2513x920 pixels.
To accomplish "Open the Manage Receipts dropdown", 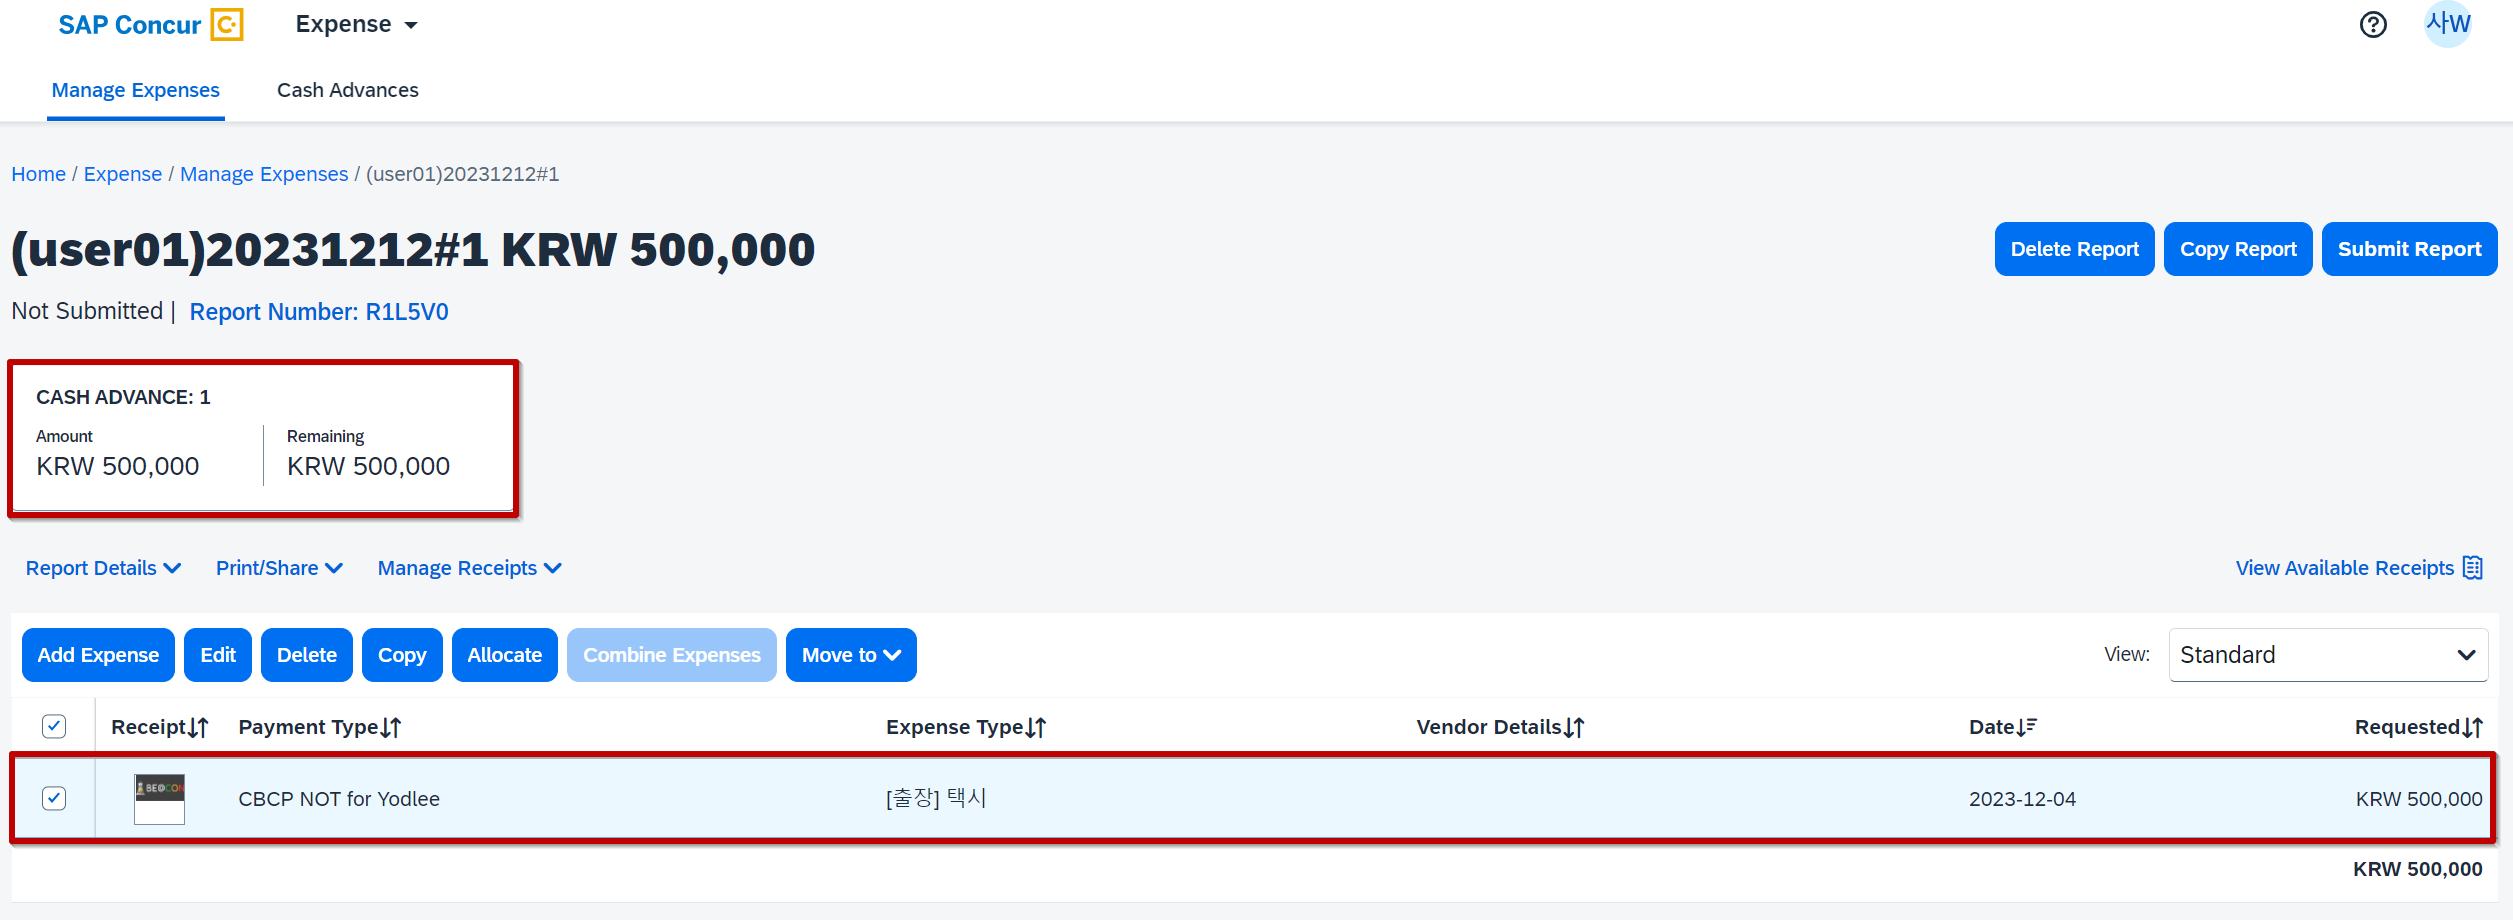I will [469, 568].
